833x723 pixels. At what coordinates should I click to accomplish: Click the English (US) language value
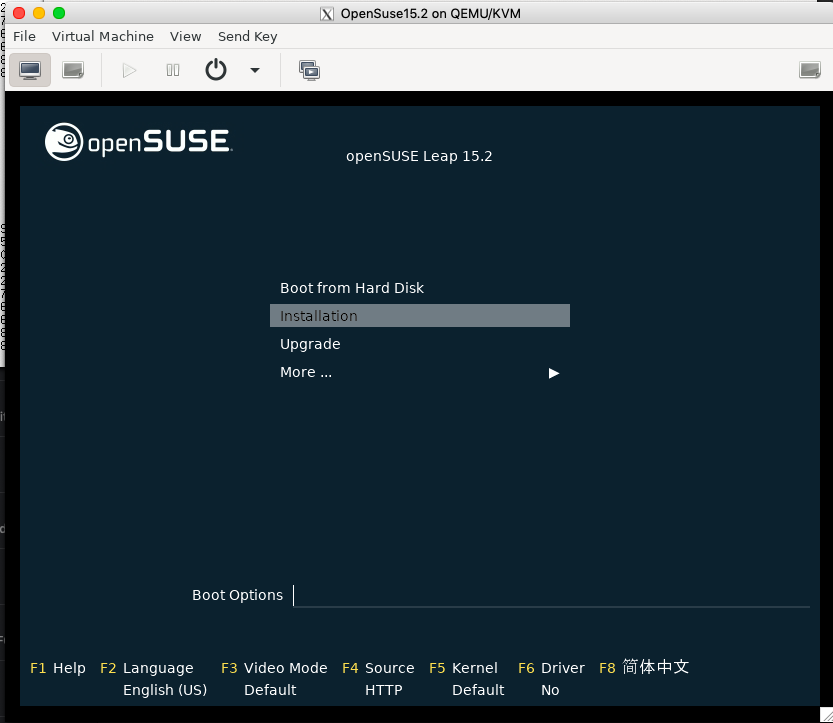point(165,690)
